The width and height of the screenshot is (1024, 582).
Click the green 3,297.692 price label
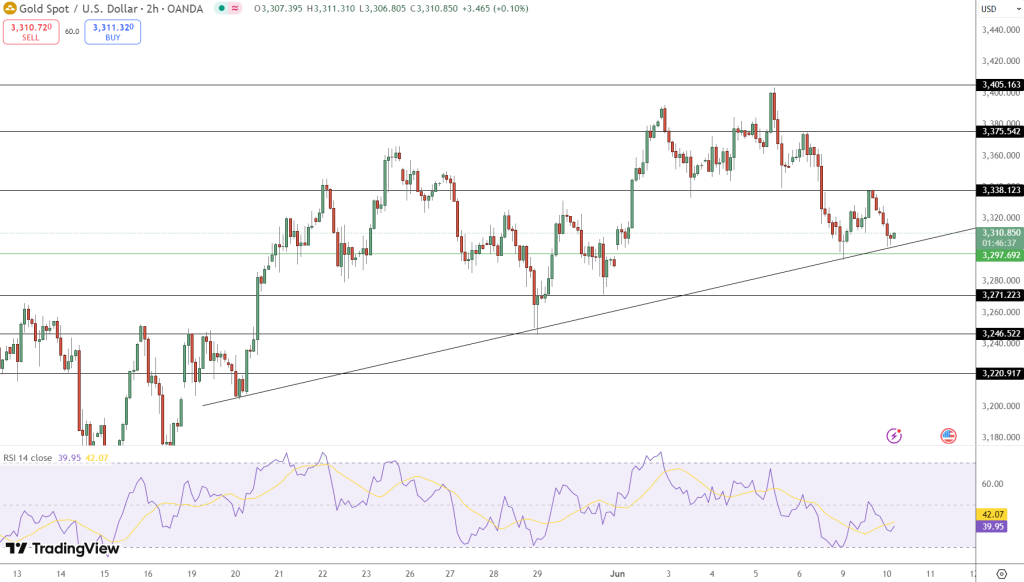click(x=1000, y=255)
